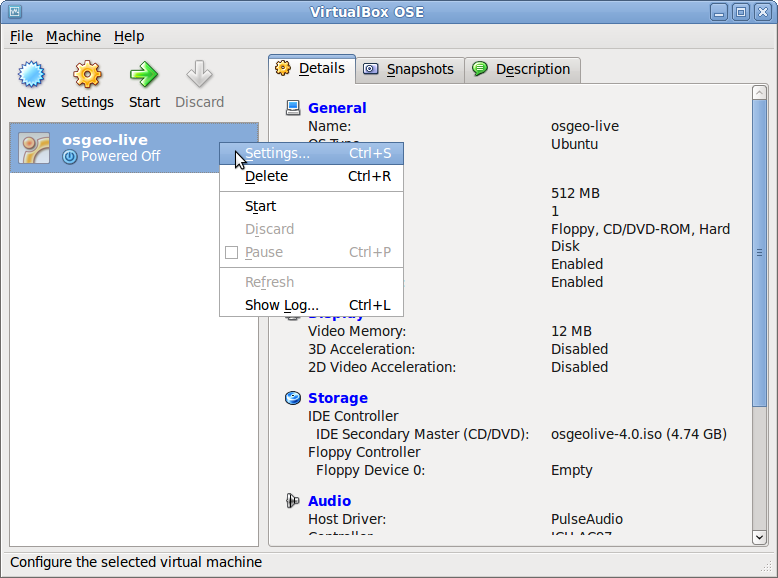Click the details pane scroll up arrow
Viewport: 778px width, 578px height.
759,93
